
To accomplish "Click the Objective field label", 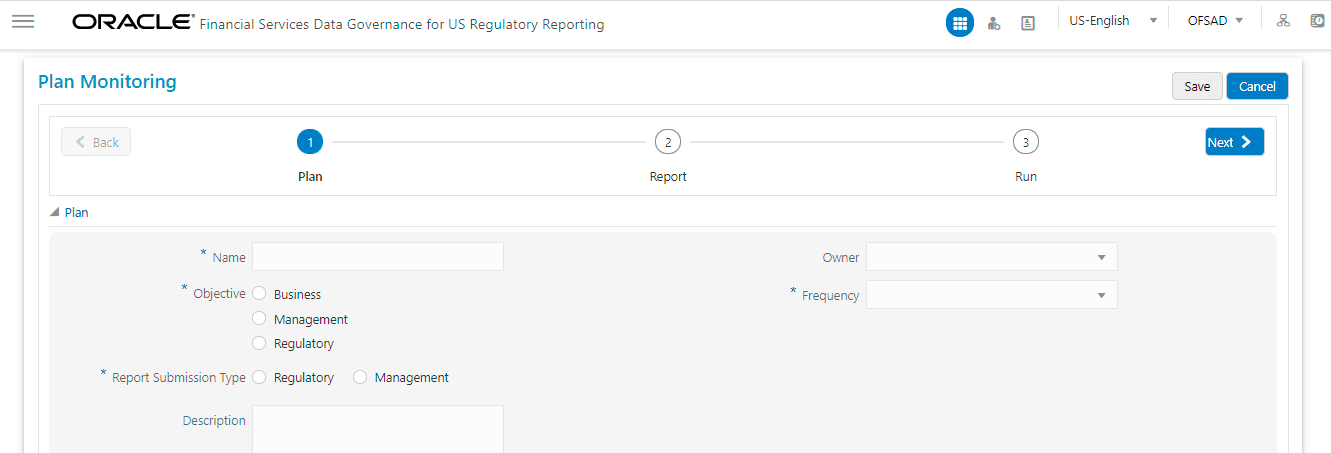I will 219,294.
